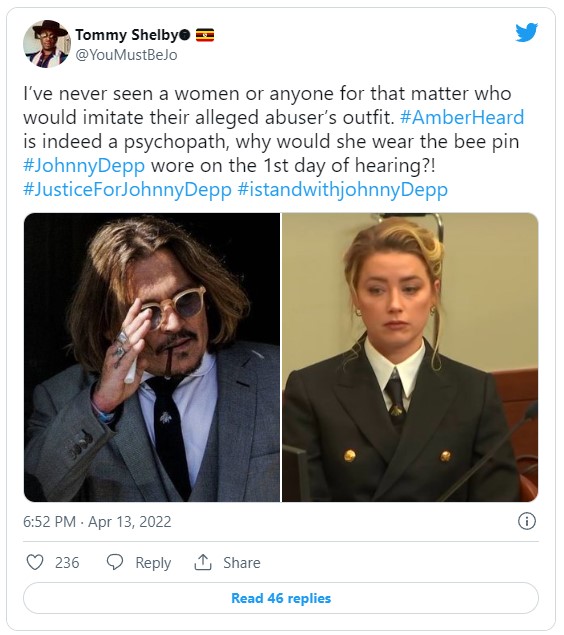This screenshot has width=564, height=635.
Task: Click the reply speech bubble icon
Action: tap(115, 562)
